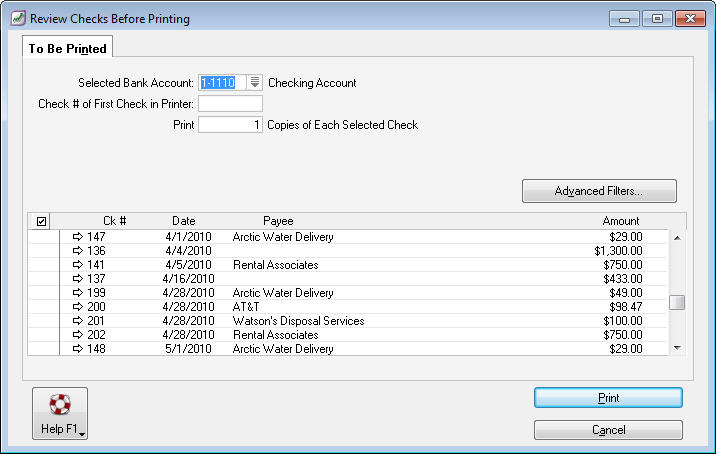Select the date 5/1/2010
The height and width of the screenshot is (454, 716).
pos(188,349)
